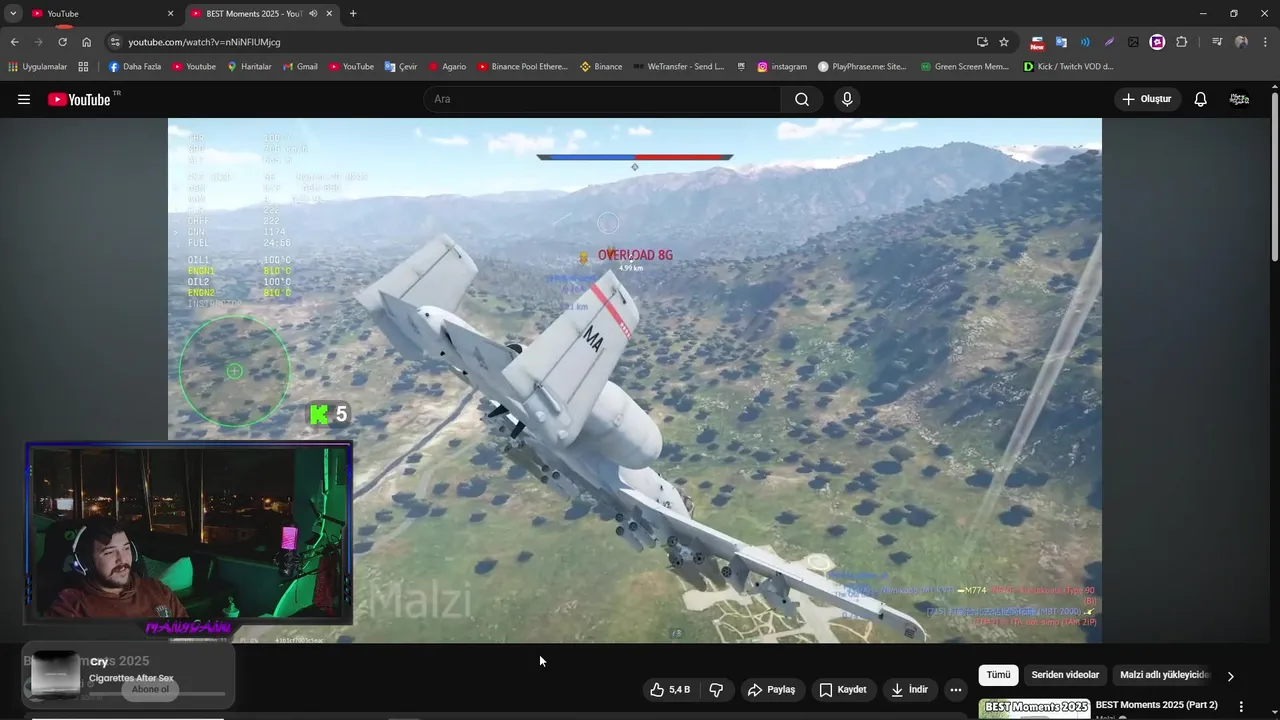
Task: Subscribe using Abone ol button
Action: [x=150, y=689]
